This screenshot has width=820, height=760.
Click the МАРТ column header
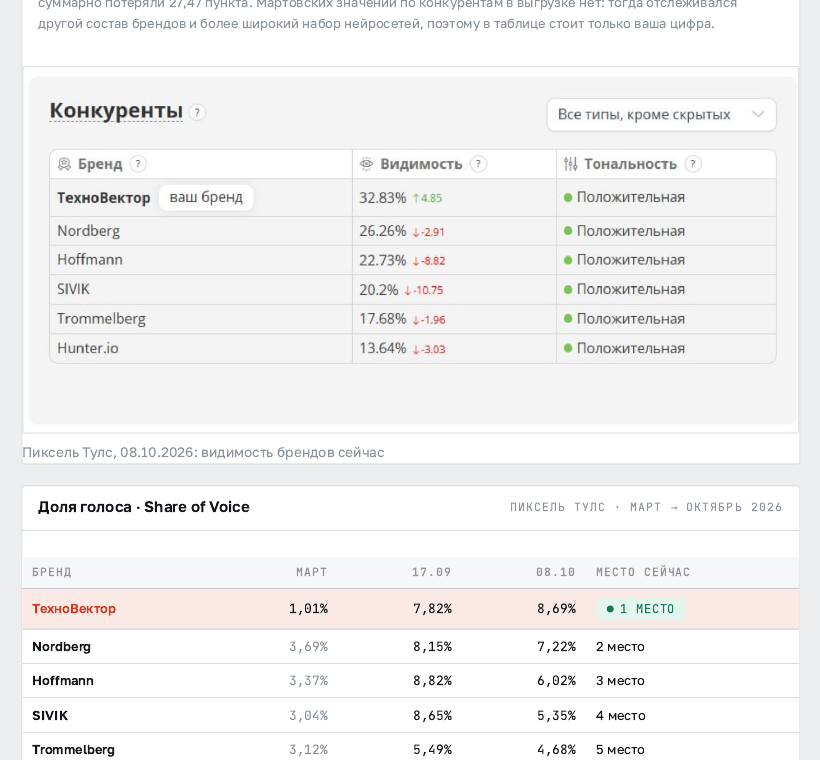point(312,572)
